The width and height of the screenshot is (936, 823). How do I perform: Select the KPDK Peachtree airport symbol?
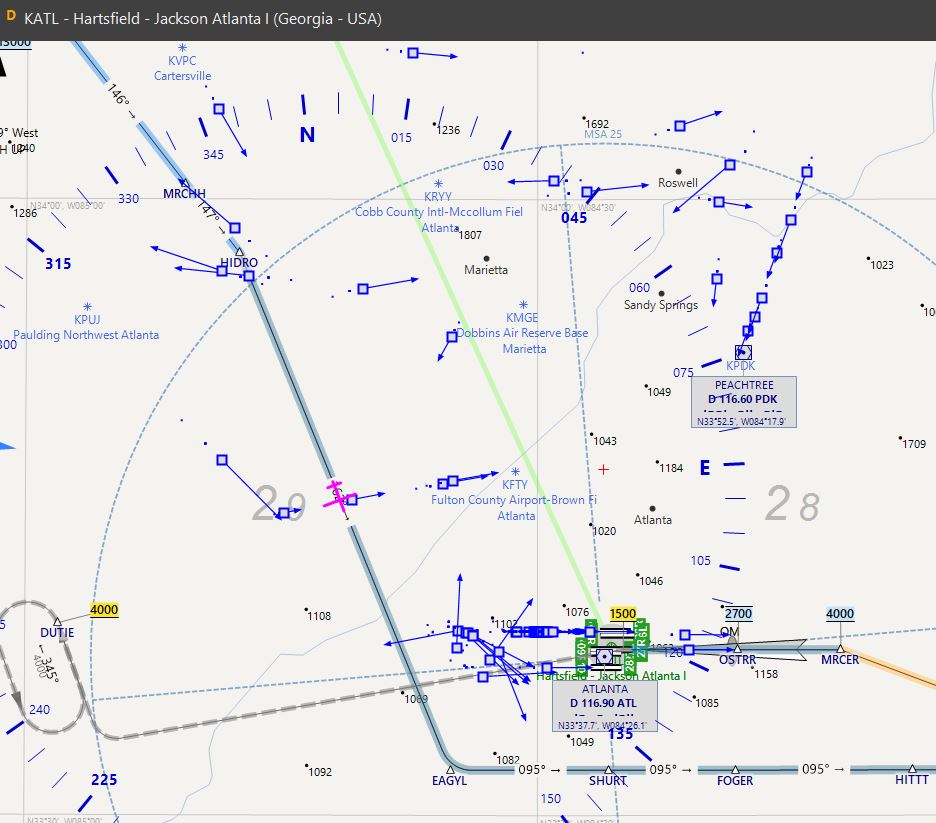[742, 352]
